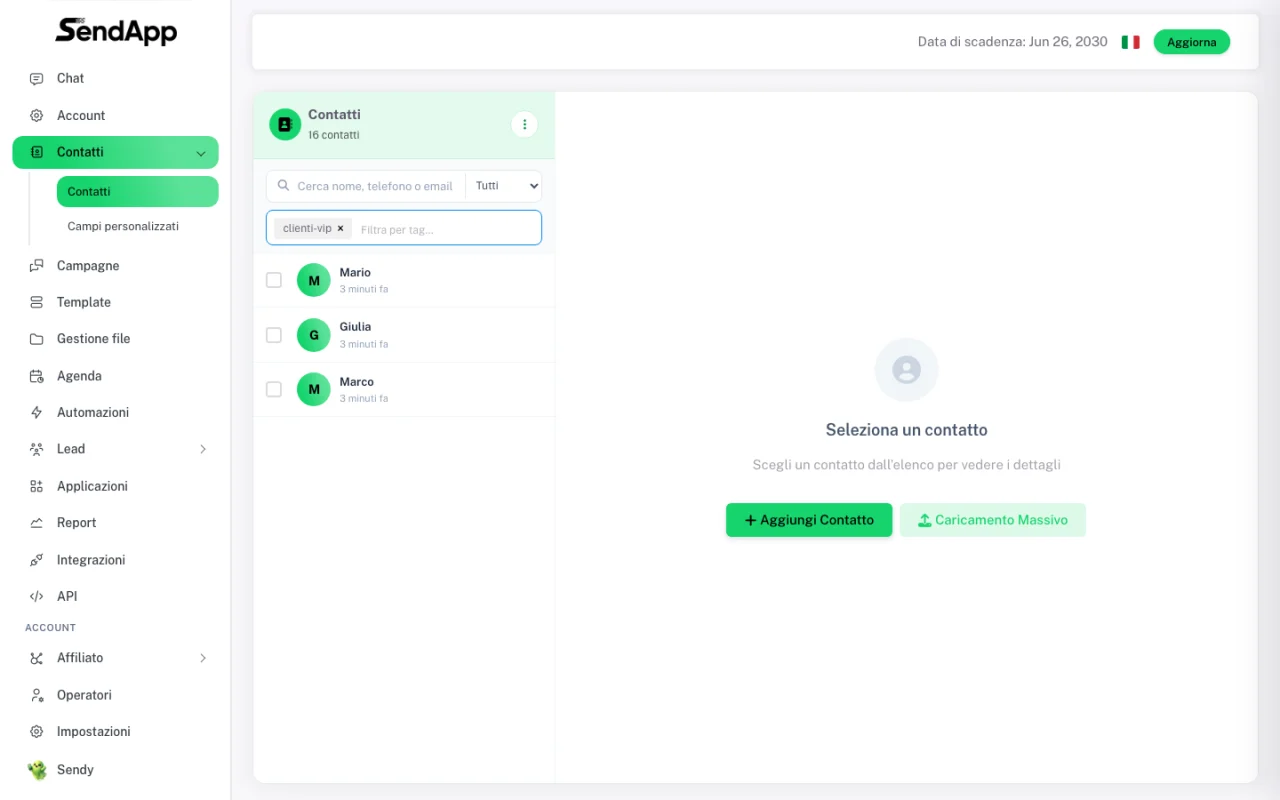Remove the clienti-vip tag filter
Viewport: 1280px width, 800px height.
pyautogui.click(x=340, y=228)
